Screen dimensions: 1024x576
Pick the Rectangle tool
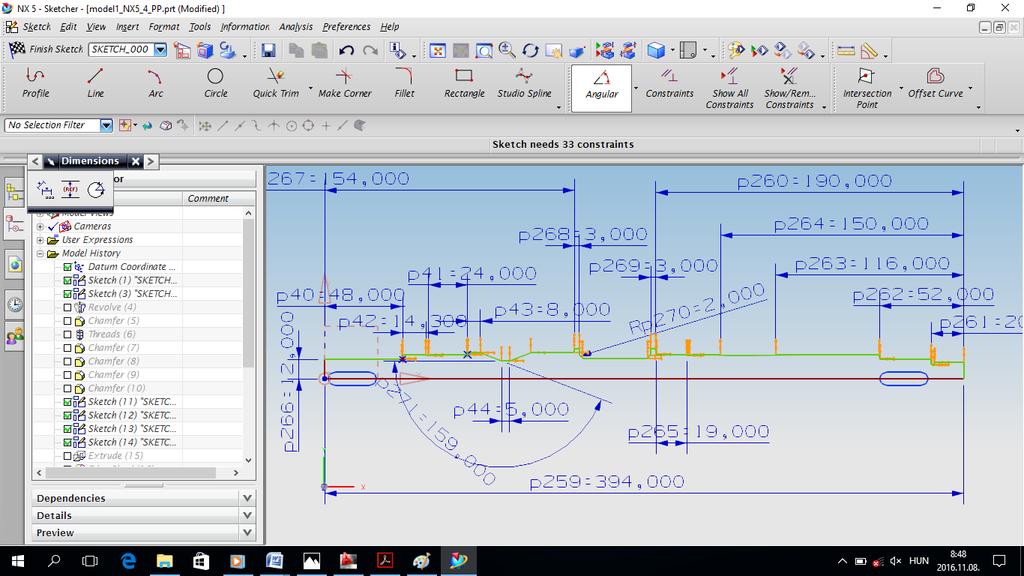point(464,83)
